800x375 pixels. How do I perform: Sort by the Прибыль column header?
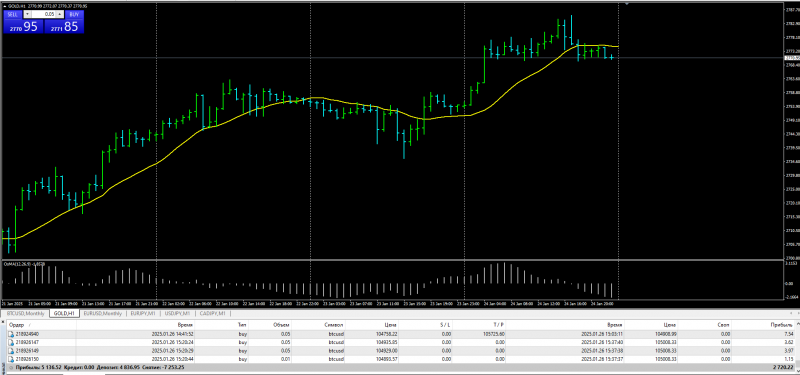(x=783, y=324)
